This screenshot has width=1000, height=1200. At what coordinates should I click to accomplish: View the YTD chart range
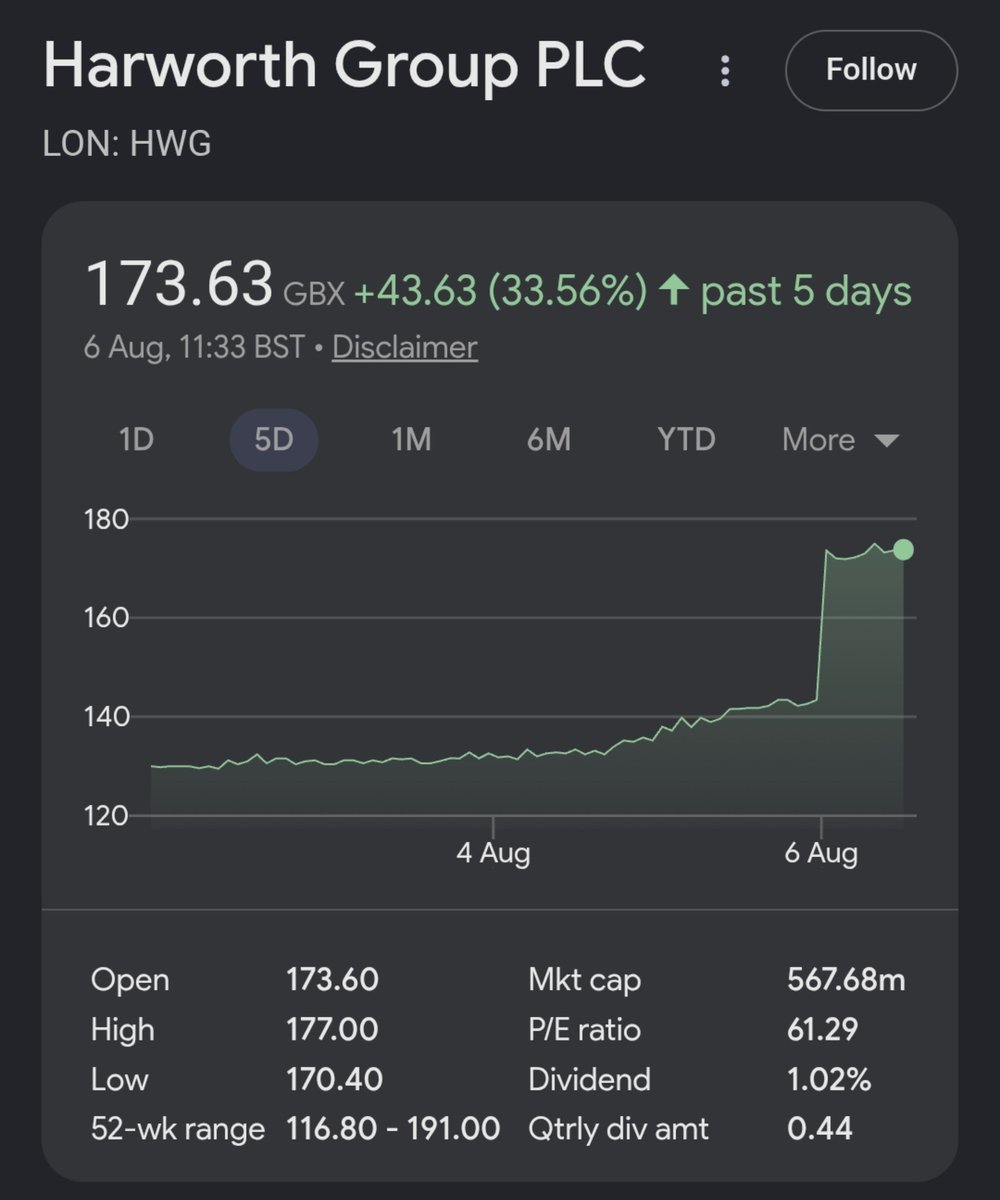coord(687,440)
